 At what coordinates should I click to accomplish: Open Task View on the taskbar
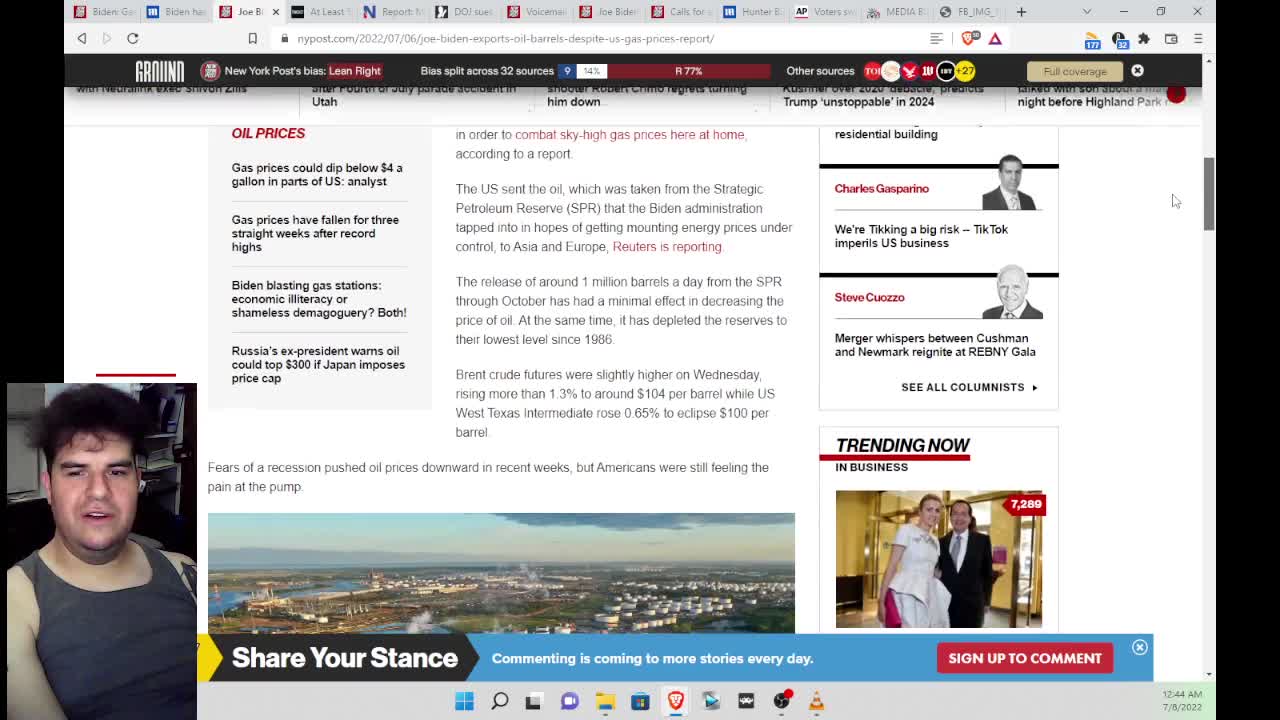pos(533,701)
